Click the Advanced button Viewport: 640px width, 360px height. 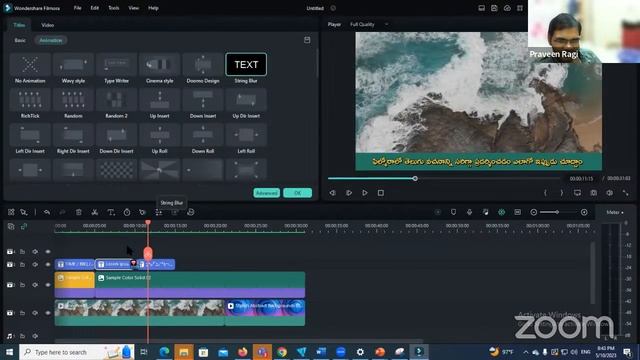click(x=267, y=193)
